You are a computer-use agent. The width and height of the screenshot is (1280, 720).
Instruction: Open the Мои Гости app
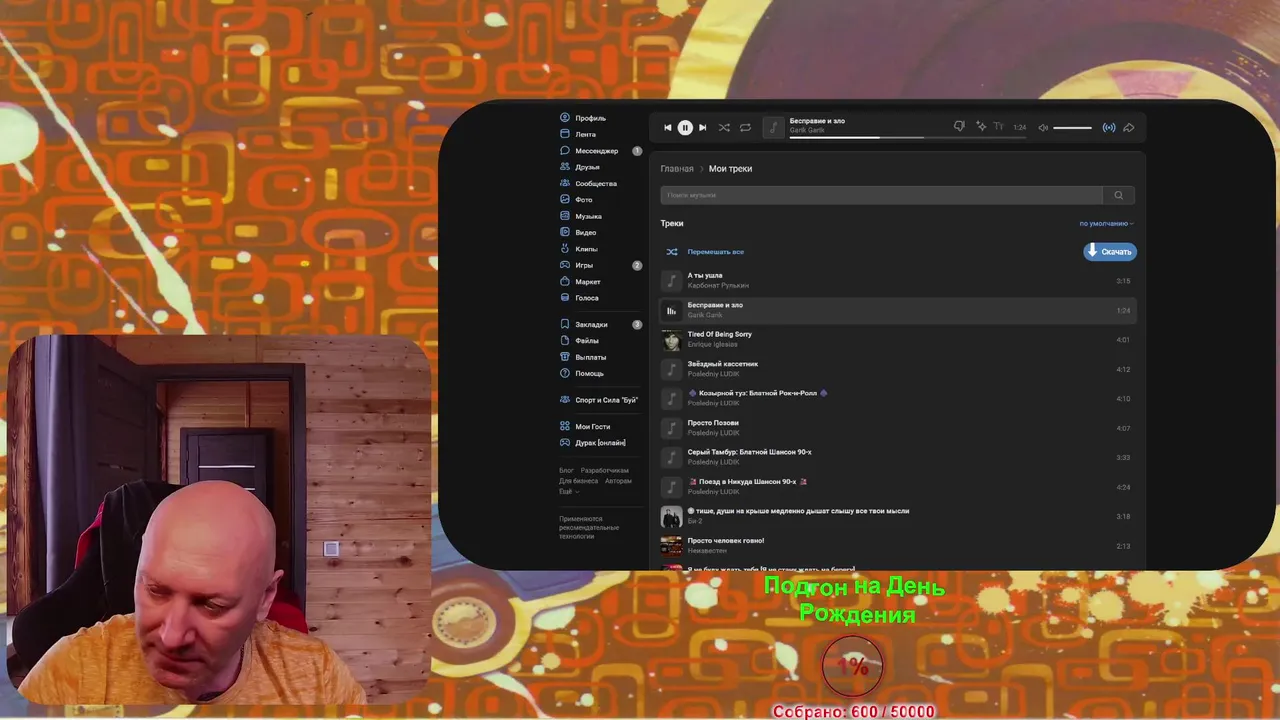click(585, 427)
